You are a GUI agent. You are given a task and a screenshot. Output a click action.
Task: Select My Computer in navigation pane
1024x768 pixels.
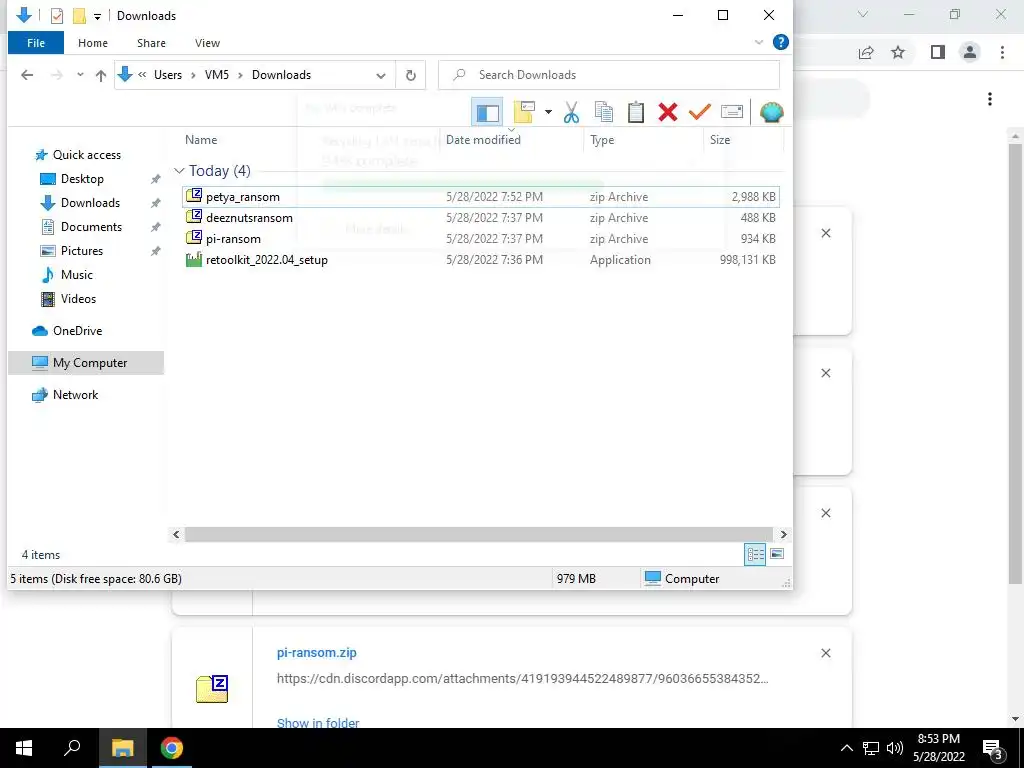pyautogui.click(x=86, y=363)
